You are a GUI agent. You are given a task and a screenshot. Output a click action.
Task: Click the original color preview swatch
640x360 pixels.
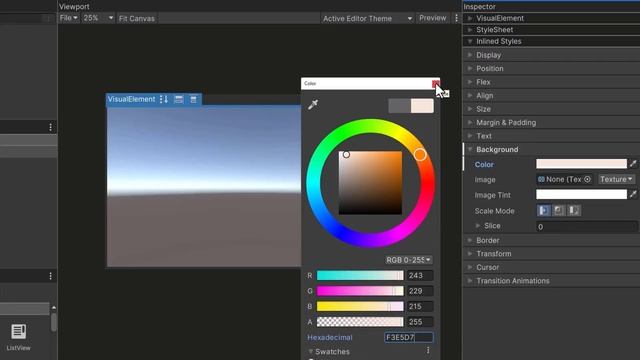400,106
